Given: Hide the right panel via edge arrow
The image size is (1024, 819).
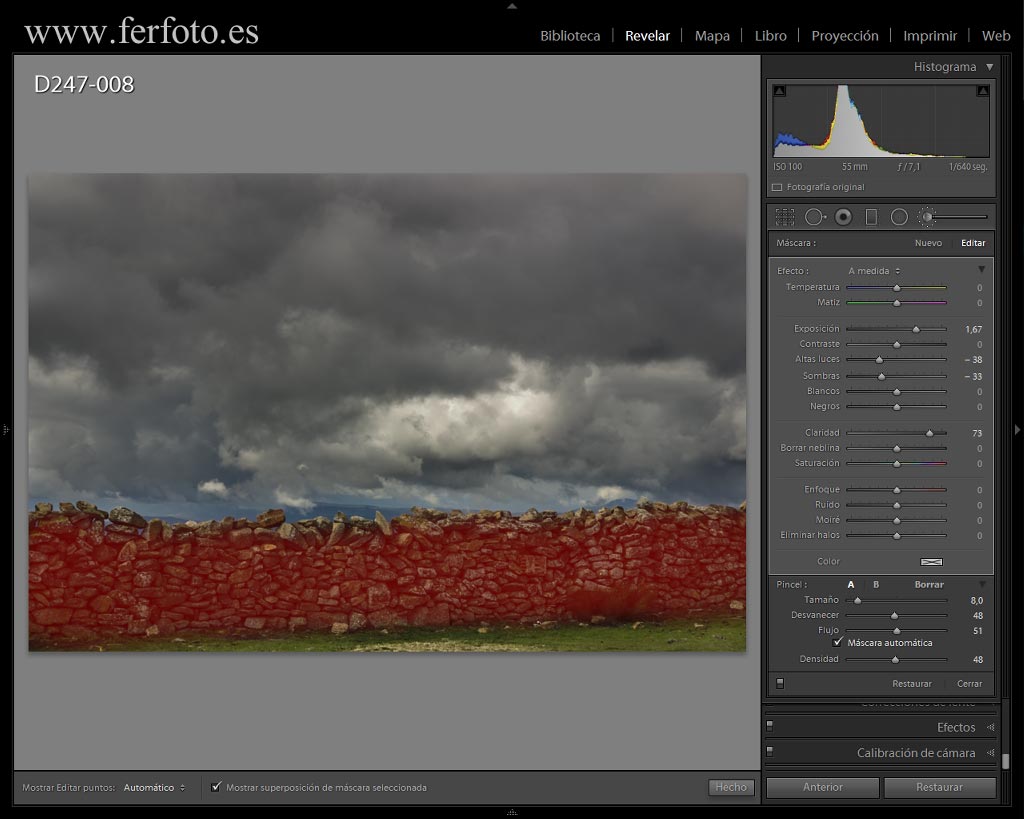Looking at the screenshot, I should click(x=1017, y=430).
